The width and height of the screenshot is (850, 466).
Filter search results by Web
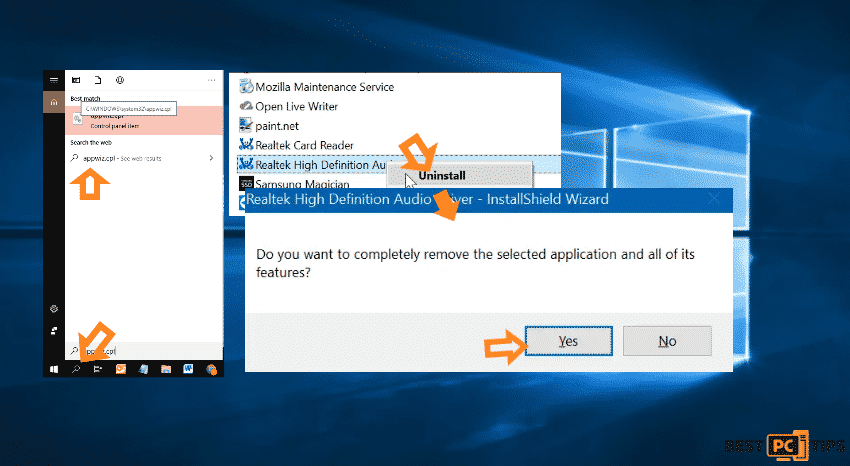pos(120,80)
